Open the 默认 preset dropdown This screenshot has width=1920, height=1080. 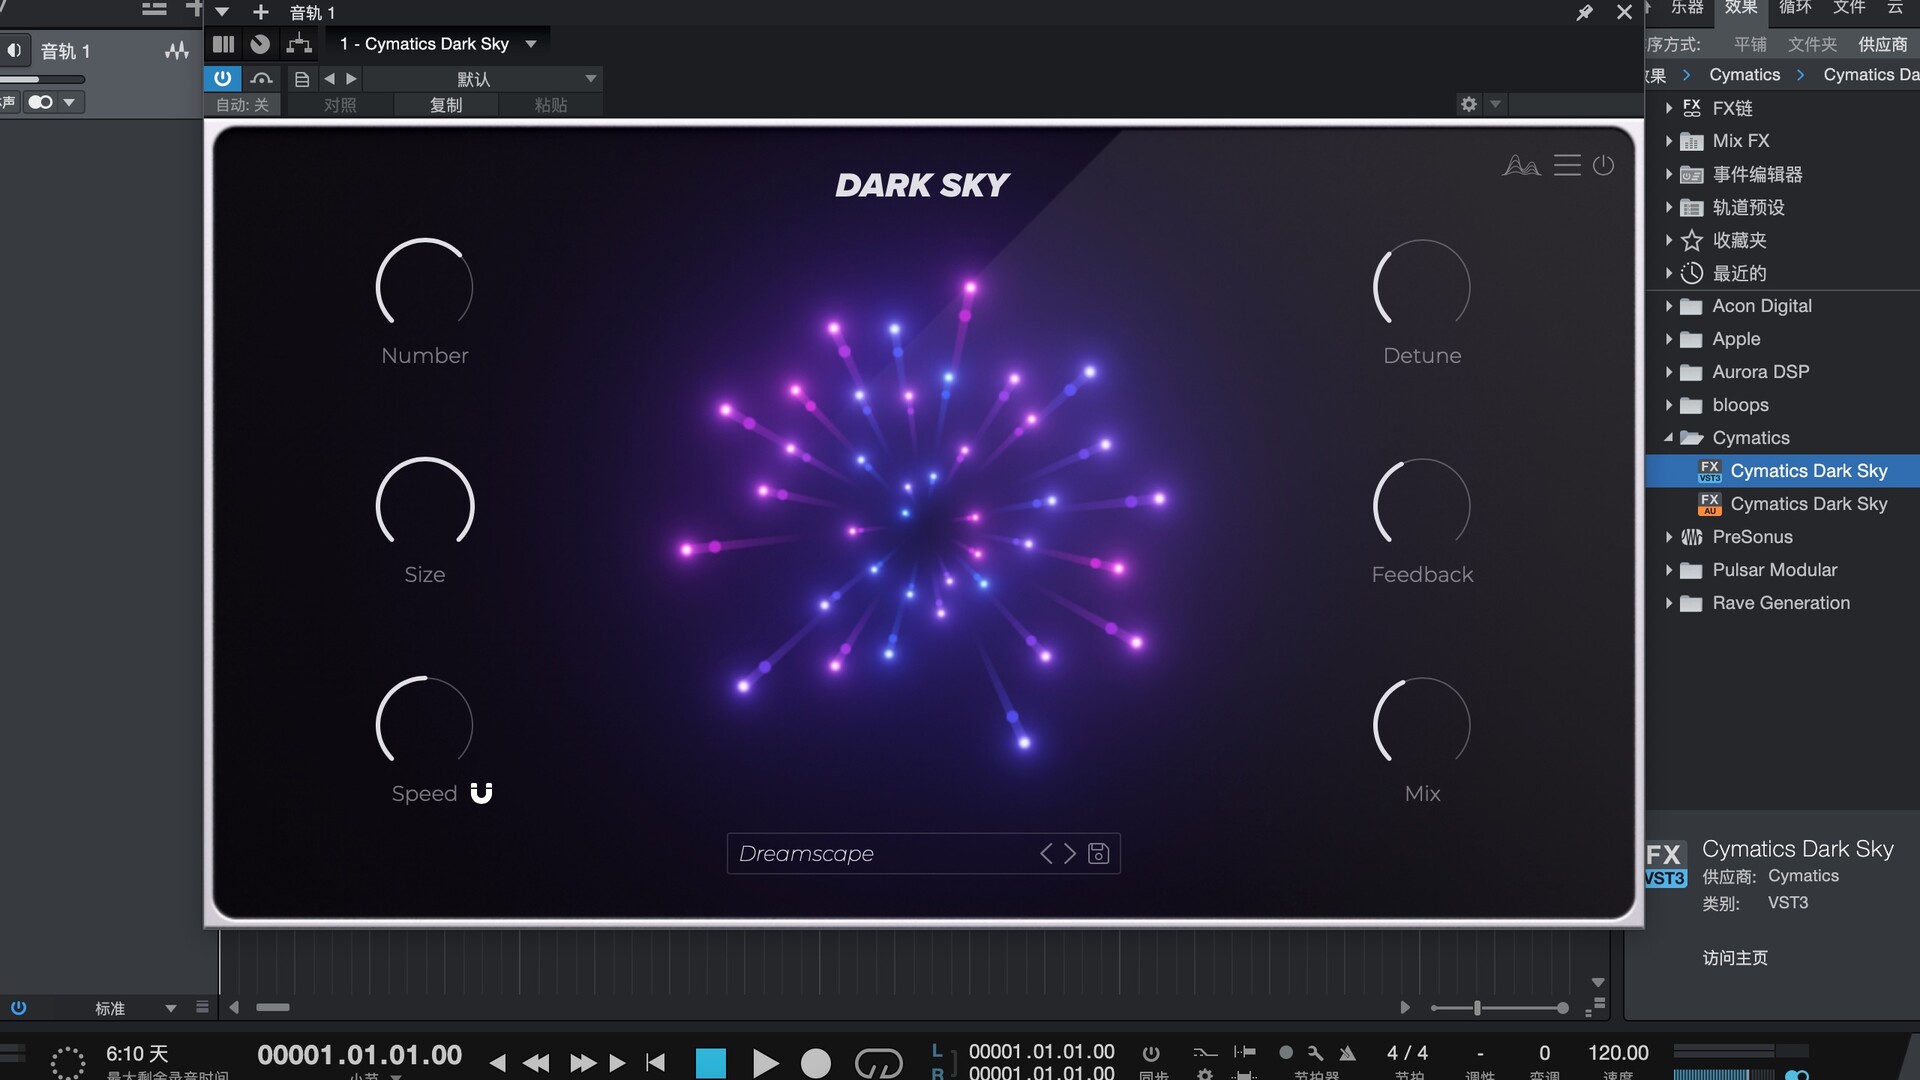[x=484, y=78]
